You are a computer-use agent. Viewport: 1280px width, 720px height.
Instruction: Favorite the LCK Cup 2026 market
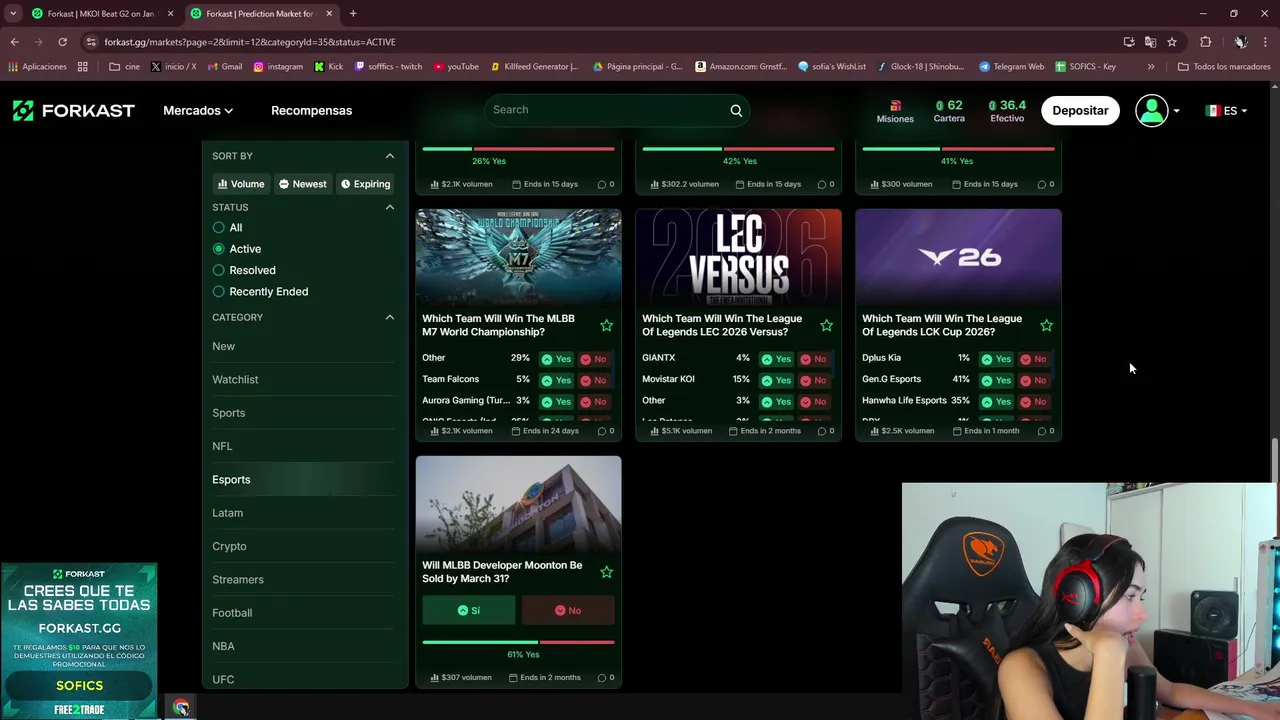pyautogui.click(x=1047, y=325)
